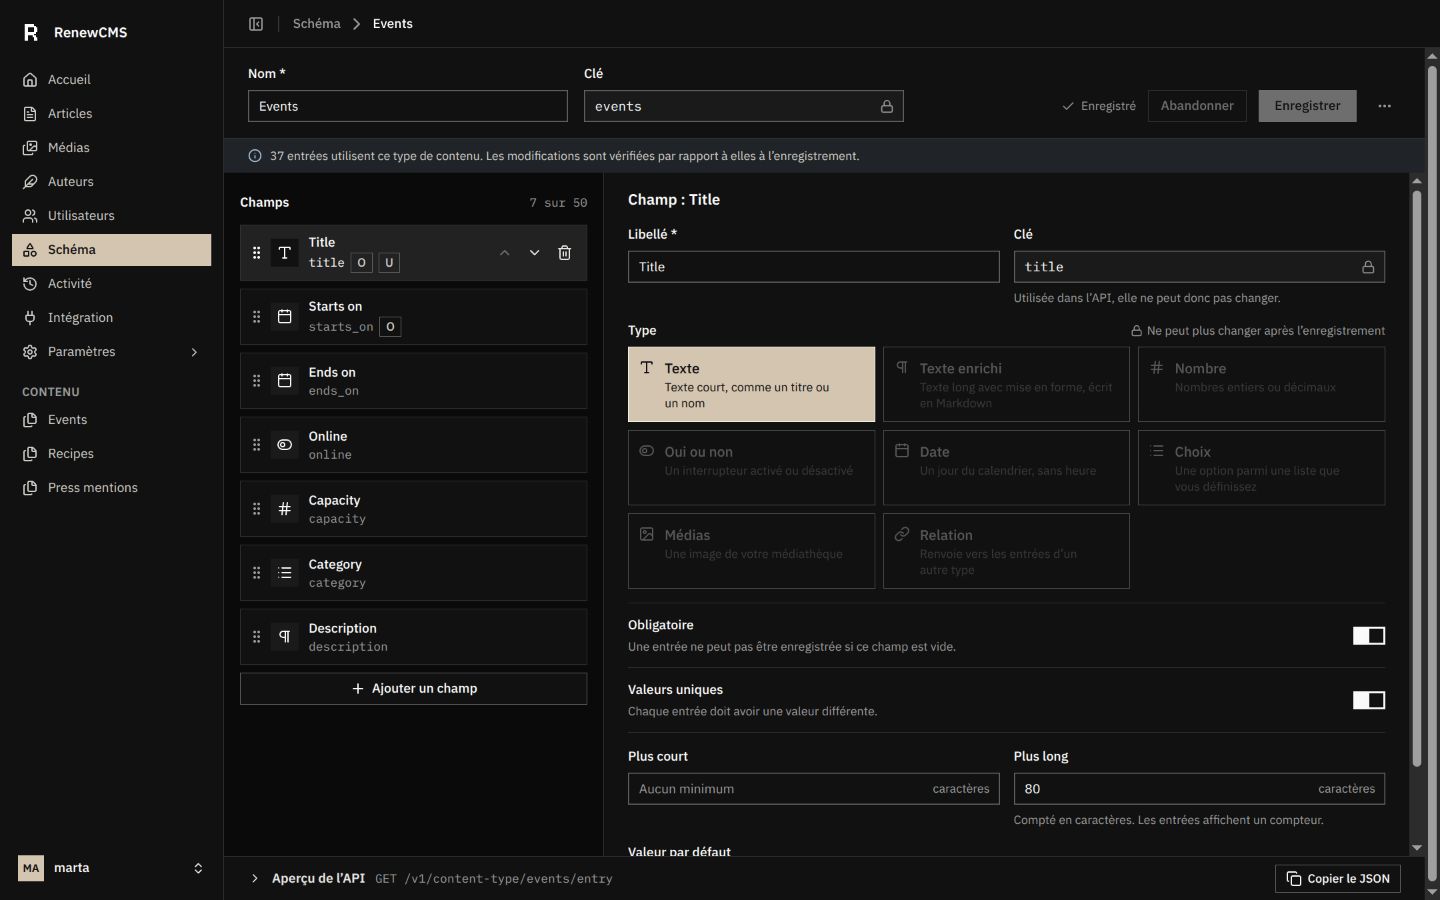Toggle the Valeurs uniques switch

point(1369,700)
